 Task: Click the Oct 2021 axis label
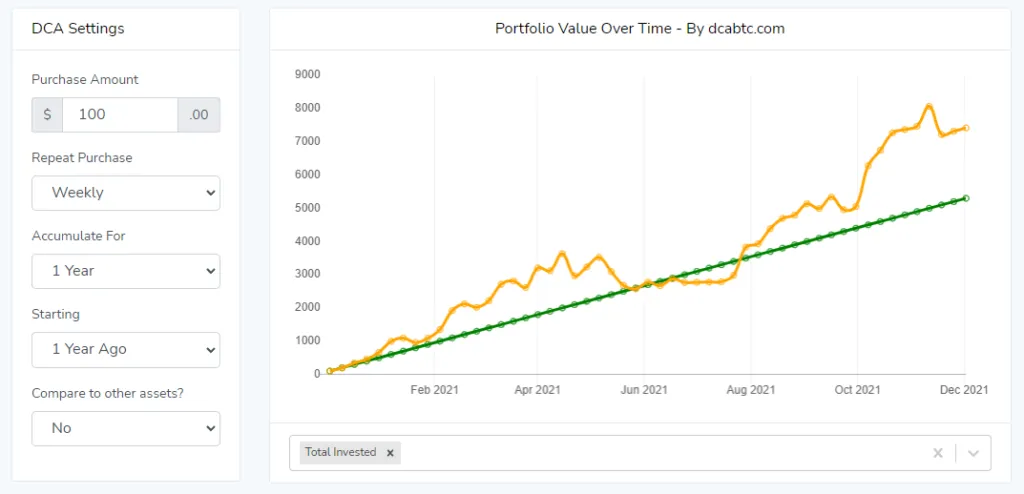point(857,390)
